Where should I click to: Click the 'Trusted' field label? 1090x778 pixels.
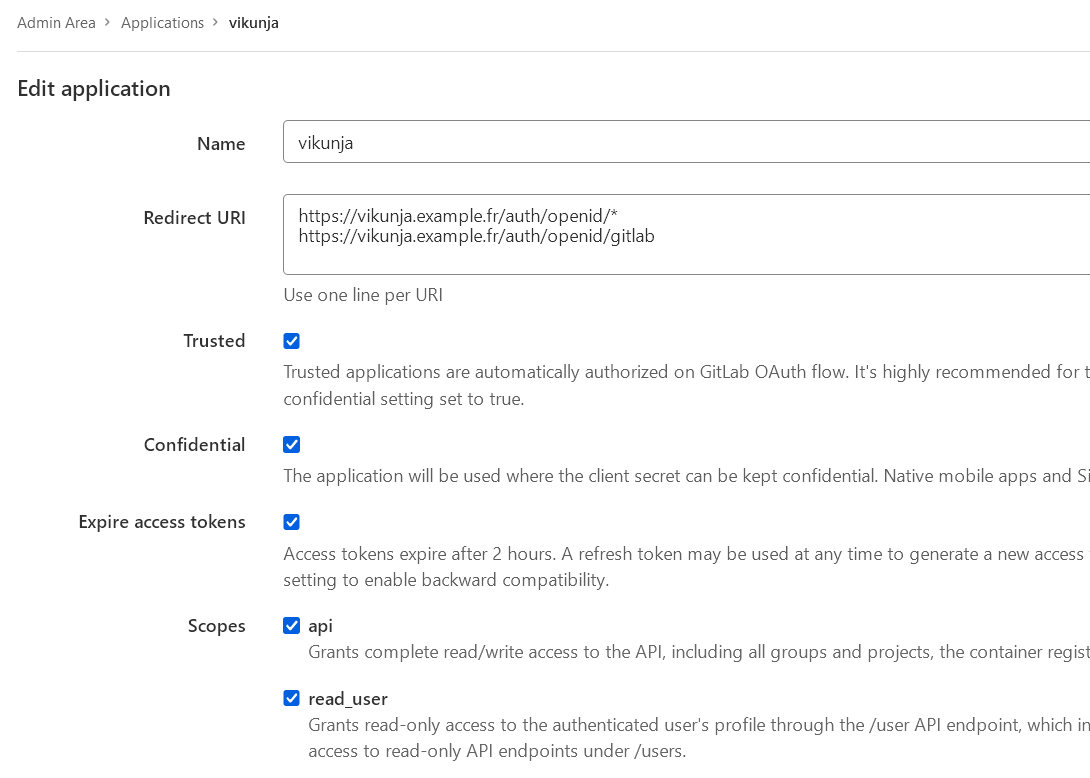pos(214,341)
